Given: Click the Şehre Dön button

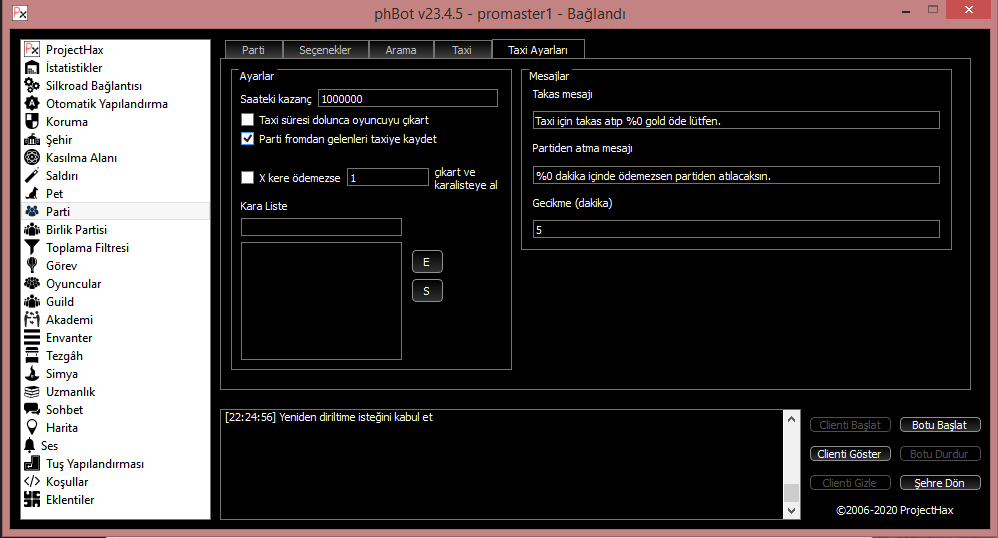Looking at the screenshot, I should (940, 483).
